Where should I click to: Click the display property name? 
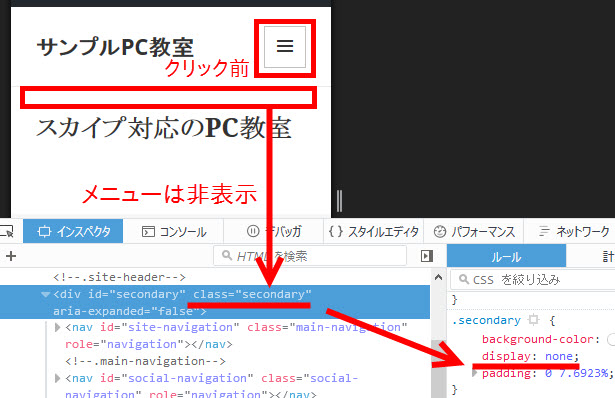pyautogui.click(x=506, y=356)
